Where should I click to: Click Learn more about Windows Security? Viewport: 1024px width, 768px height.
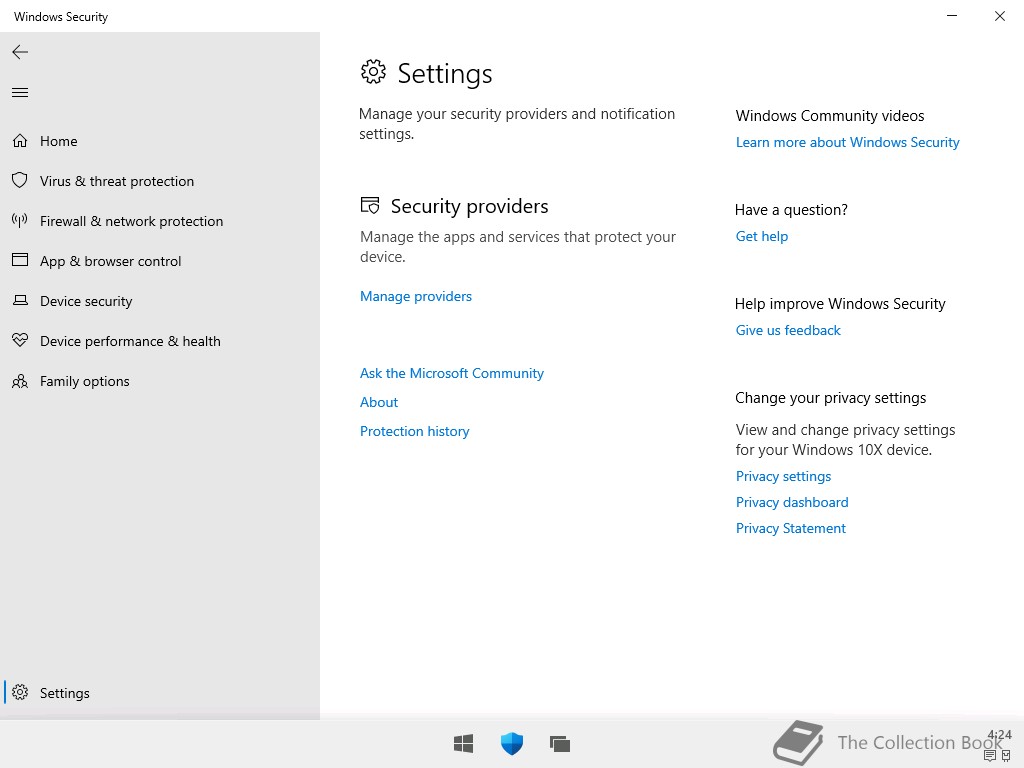848,142
